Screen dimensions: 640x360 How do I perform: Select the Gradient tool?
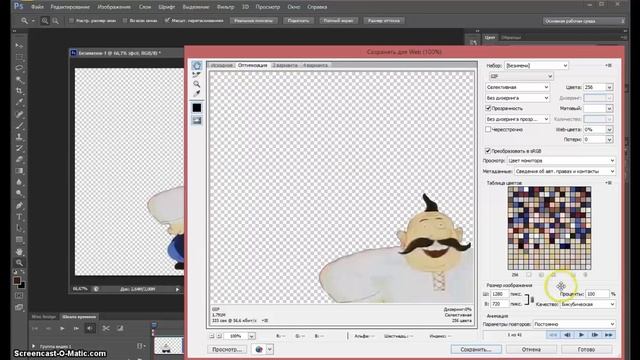[x=19, y=171]
